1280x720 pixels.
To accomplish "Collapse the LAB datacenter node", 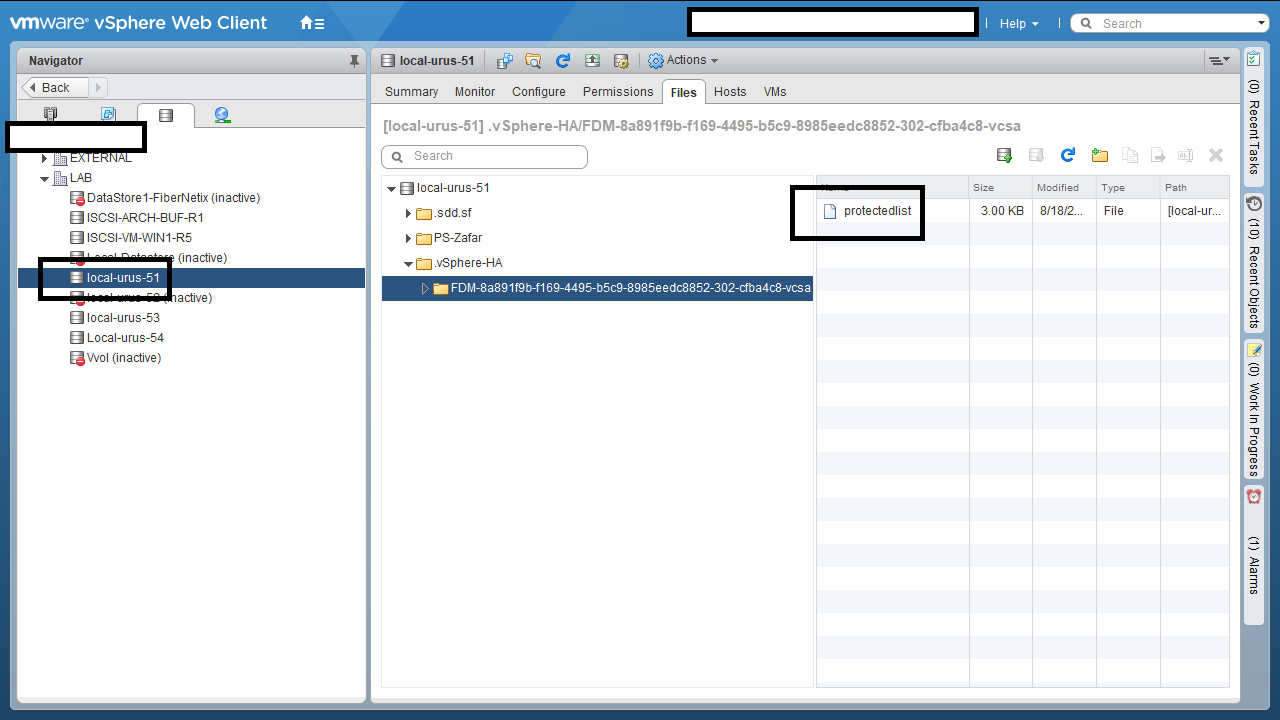I will (44, 178).
